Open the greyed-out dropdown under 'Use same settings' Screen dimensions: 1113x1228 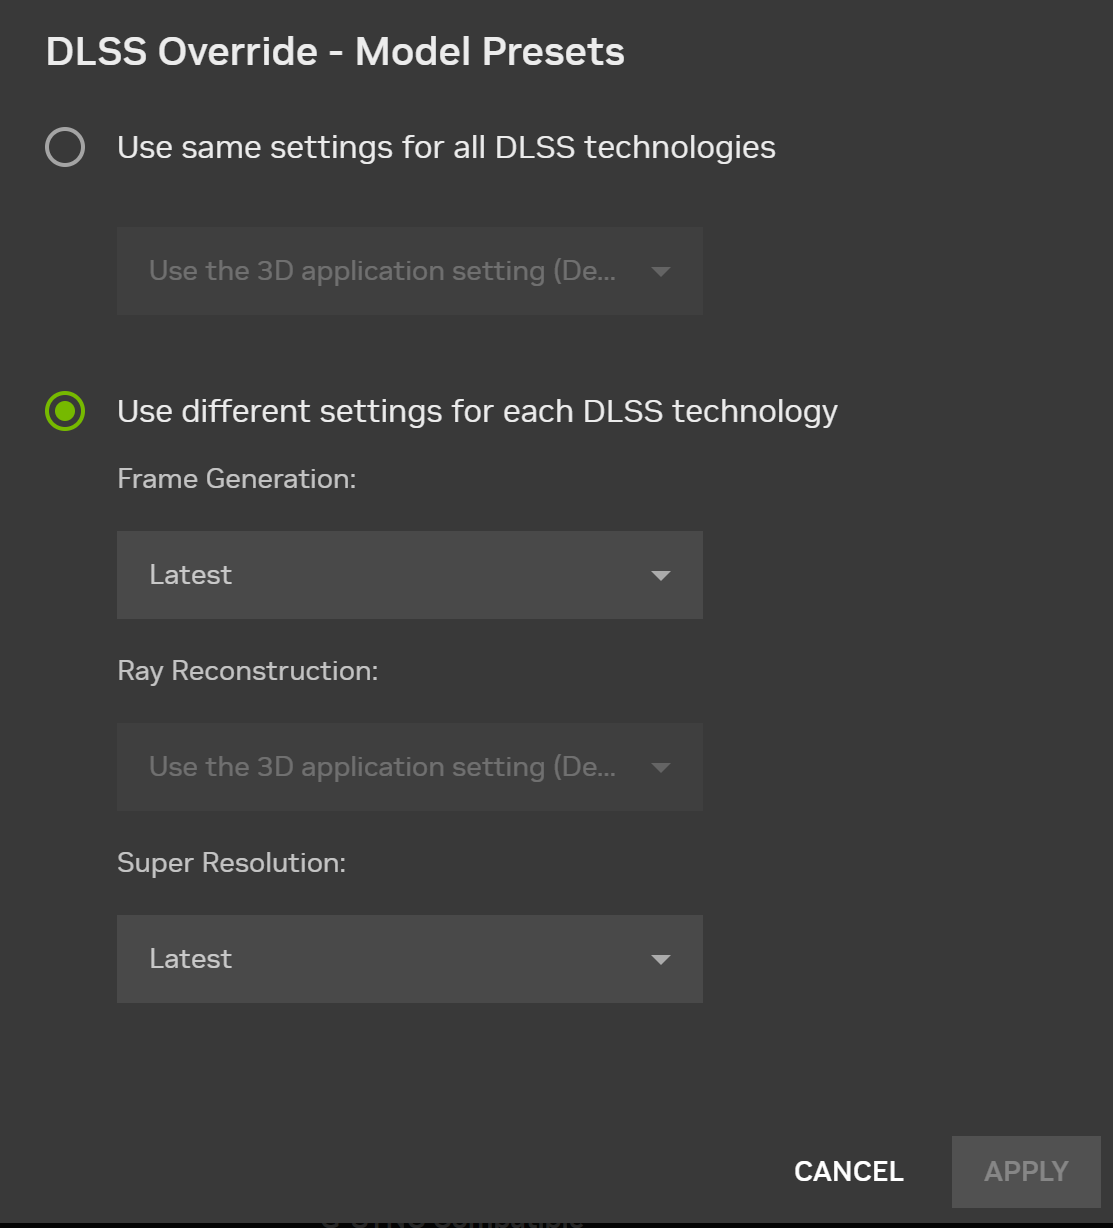click(x=409, y=271)
